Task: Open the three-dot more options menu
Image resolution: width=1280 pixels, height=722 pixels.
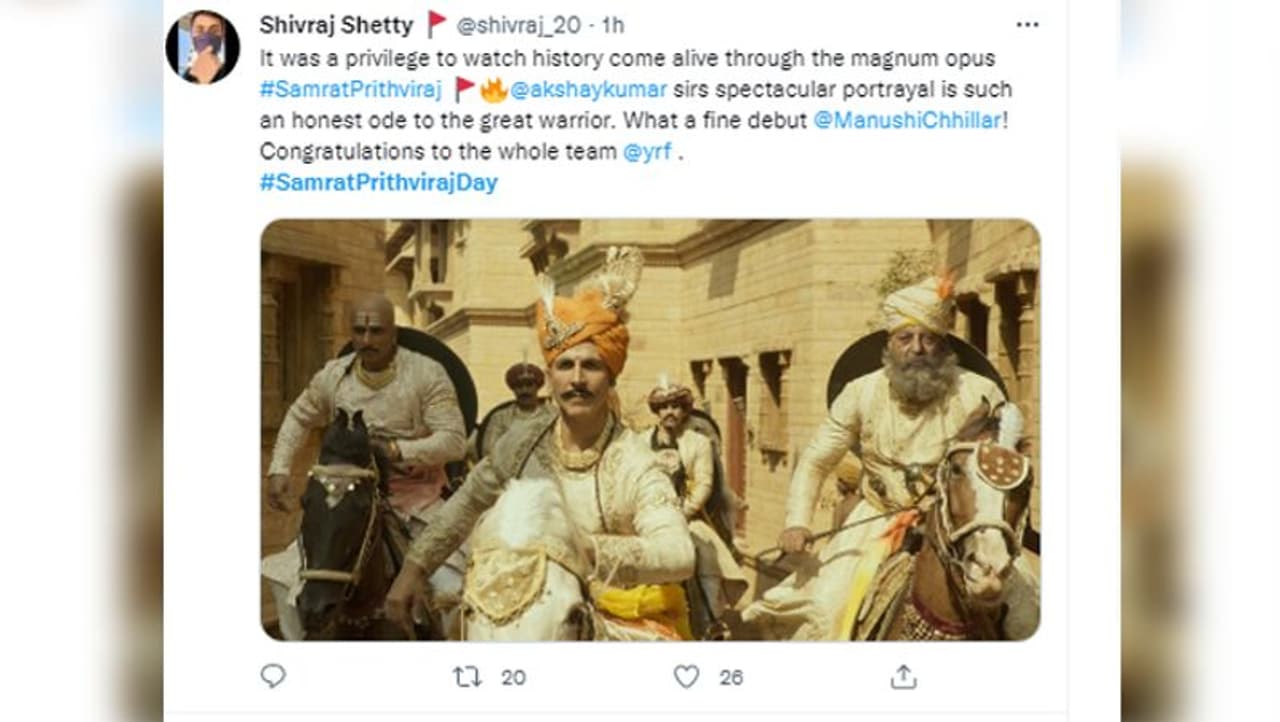Action: (1027, 25)
